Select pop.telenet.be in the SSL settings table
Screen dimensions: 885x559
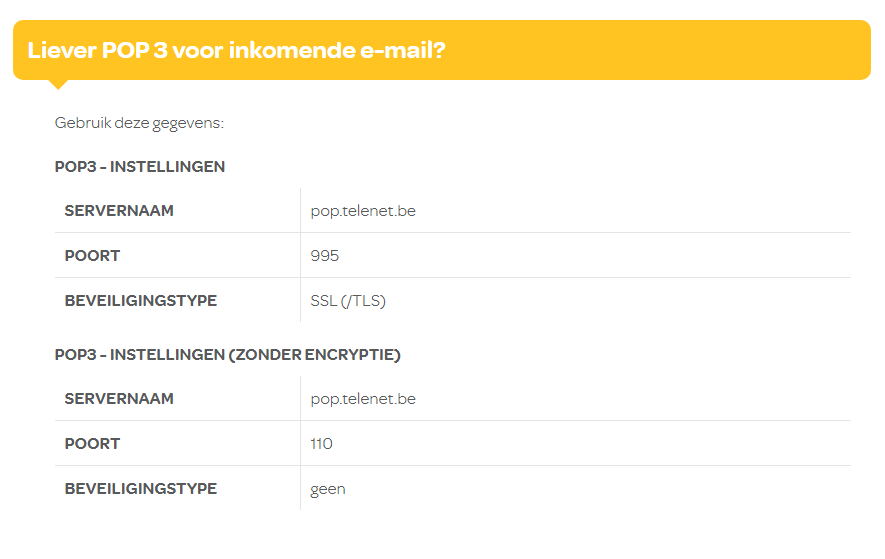click(x=363, y=211)
